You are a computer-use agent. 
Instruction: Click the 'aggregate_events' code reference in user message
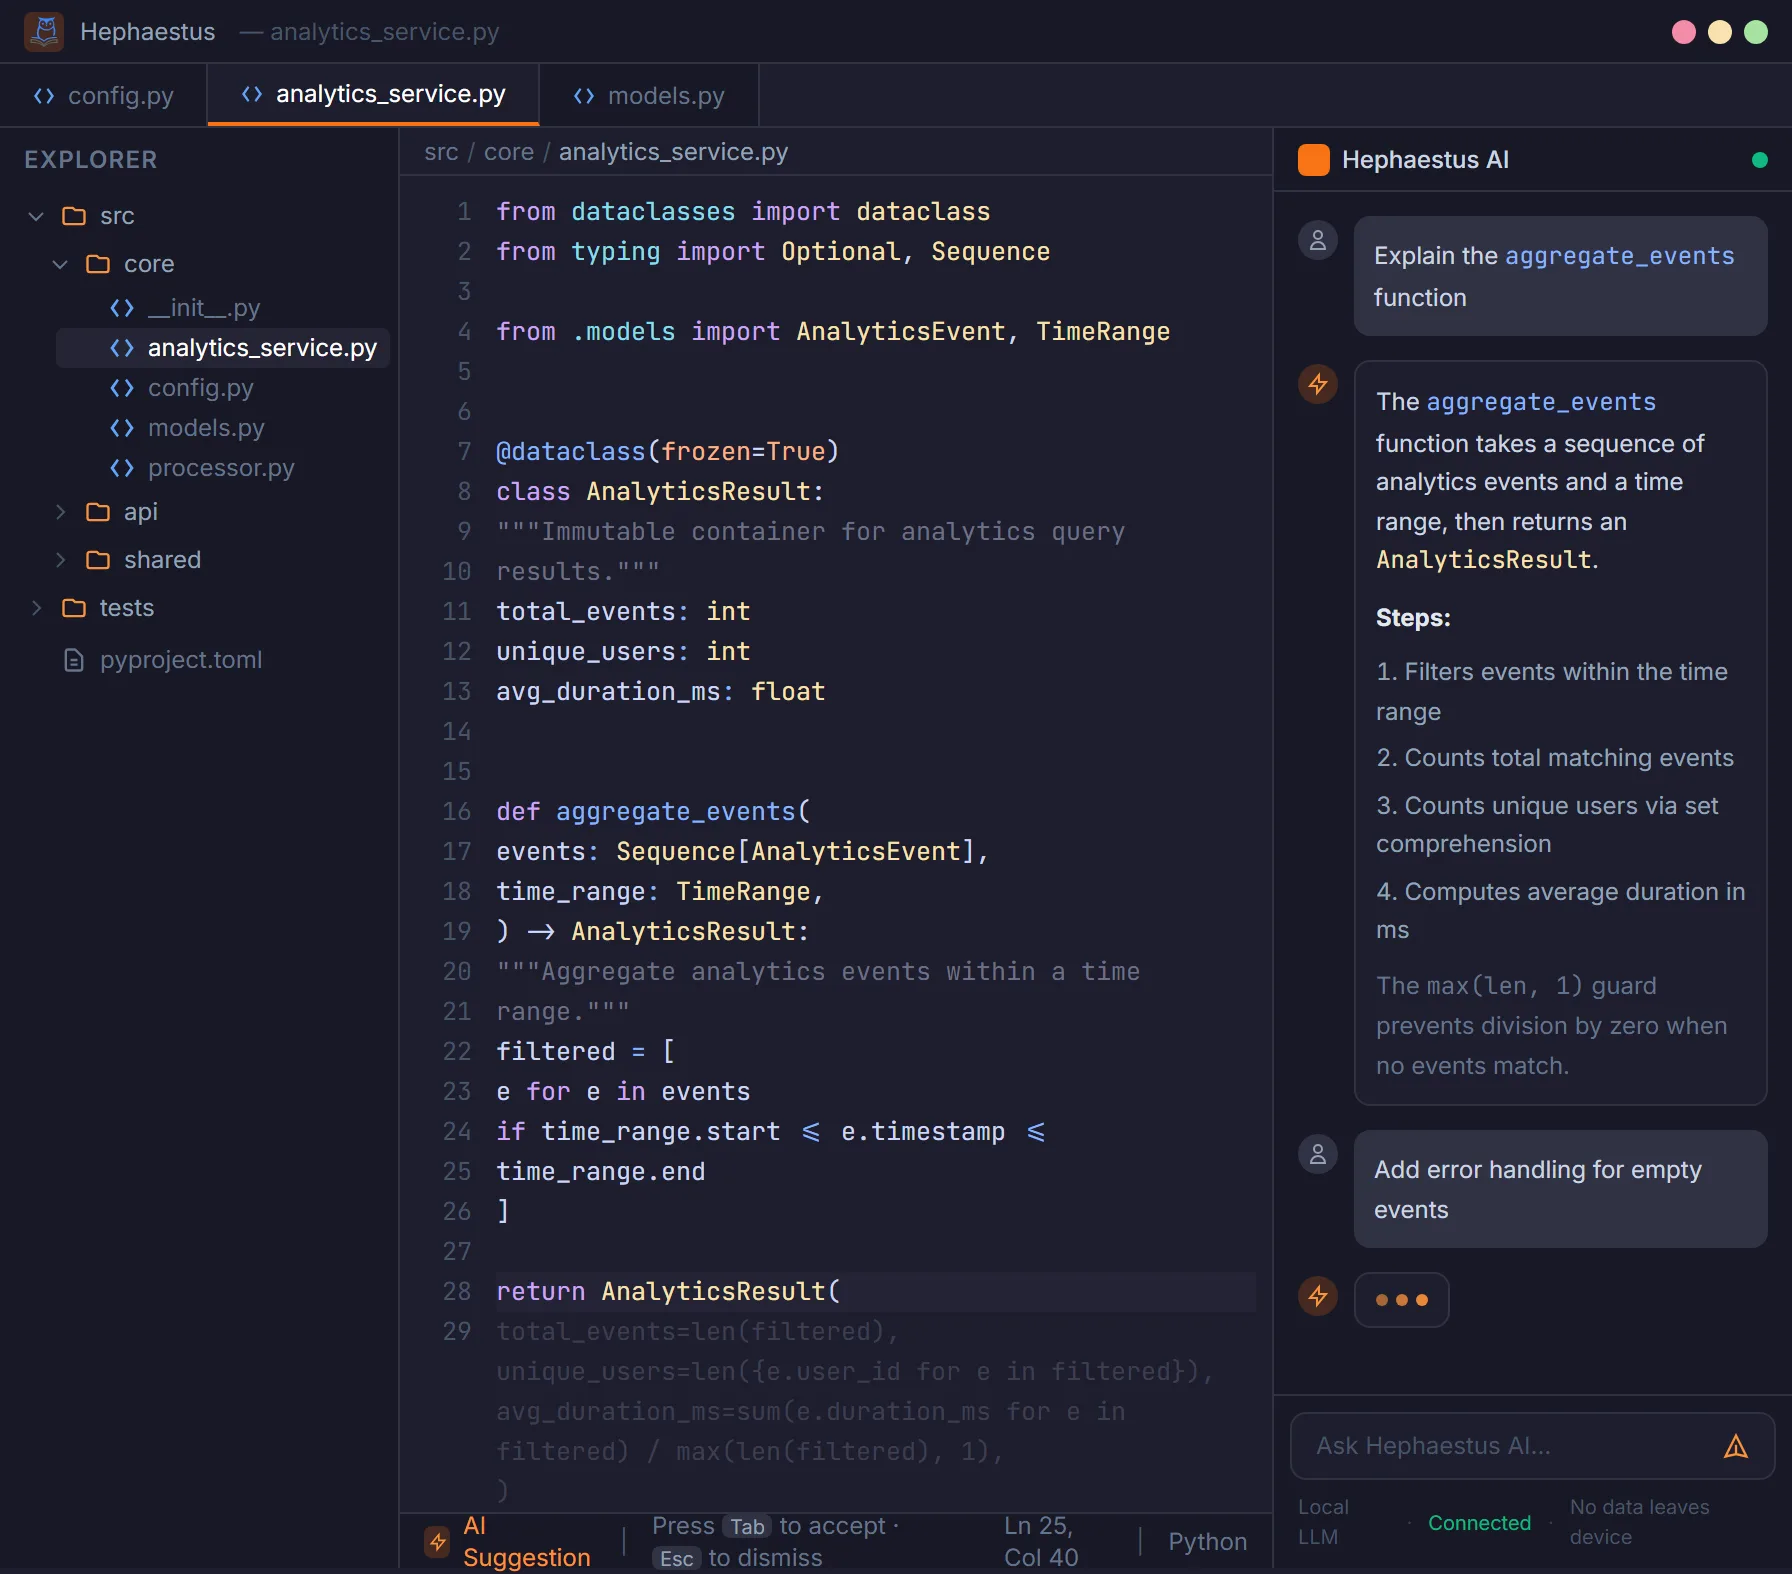click(1619, 256)
